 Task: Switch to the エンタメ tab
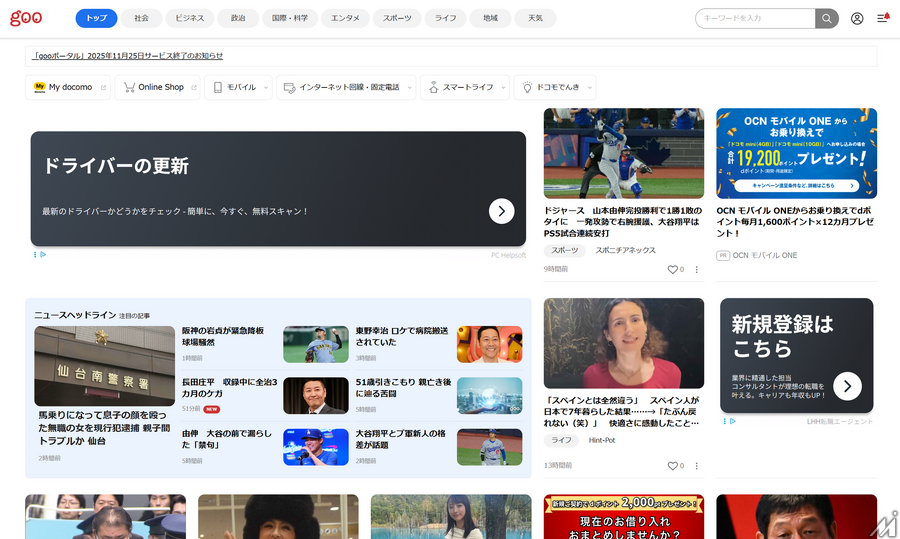346,18
